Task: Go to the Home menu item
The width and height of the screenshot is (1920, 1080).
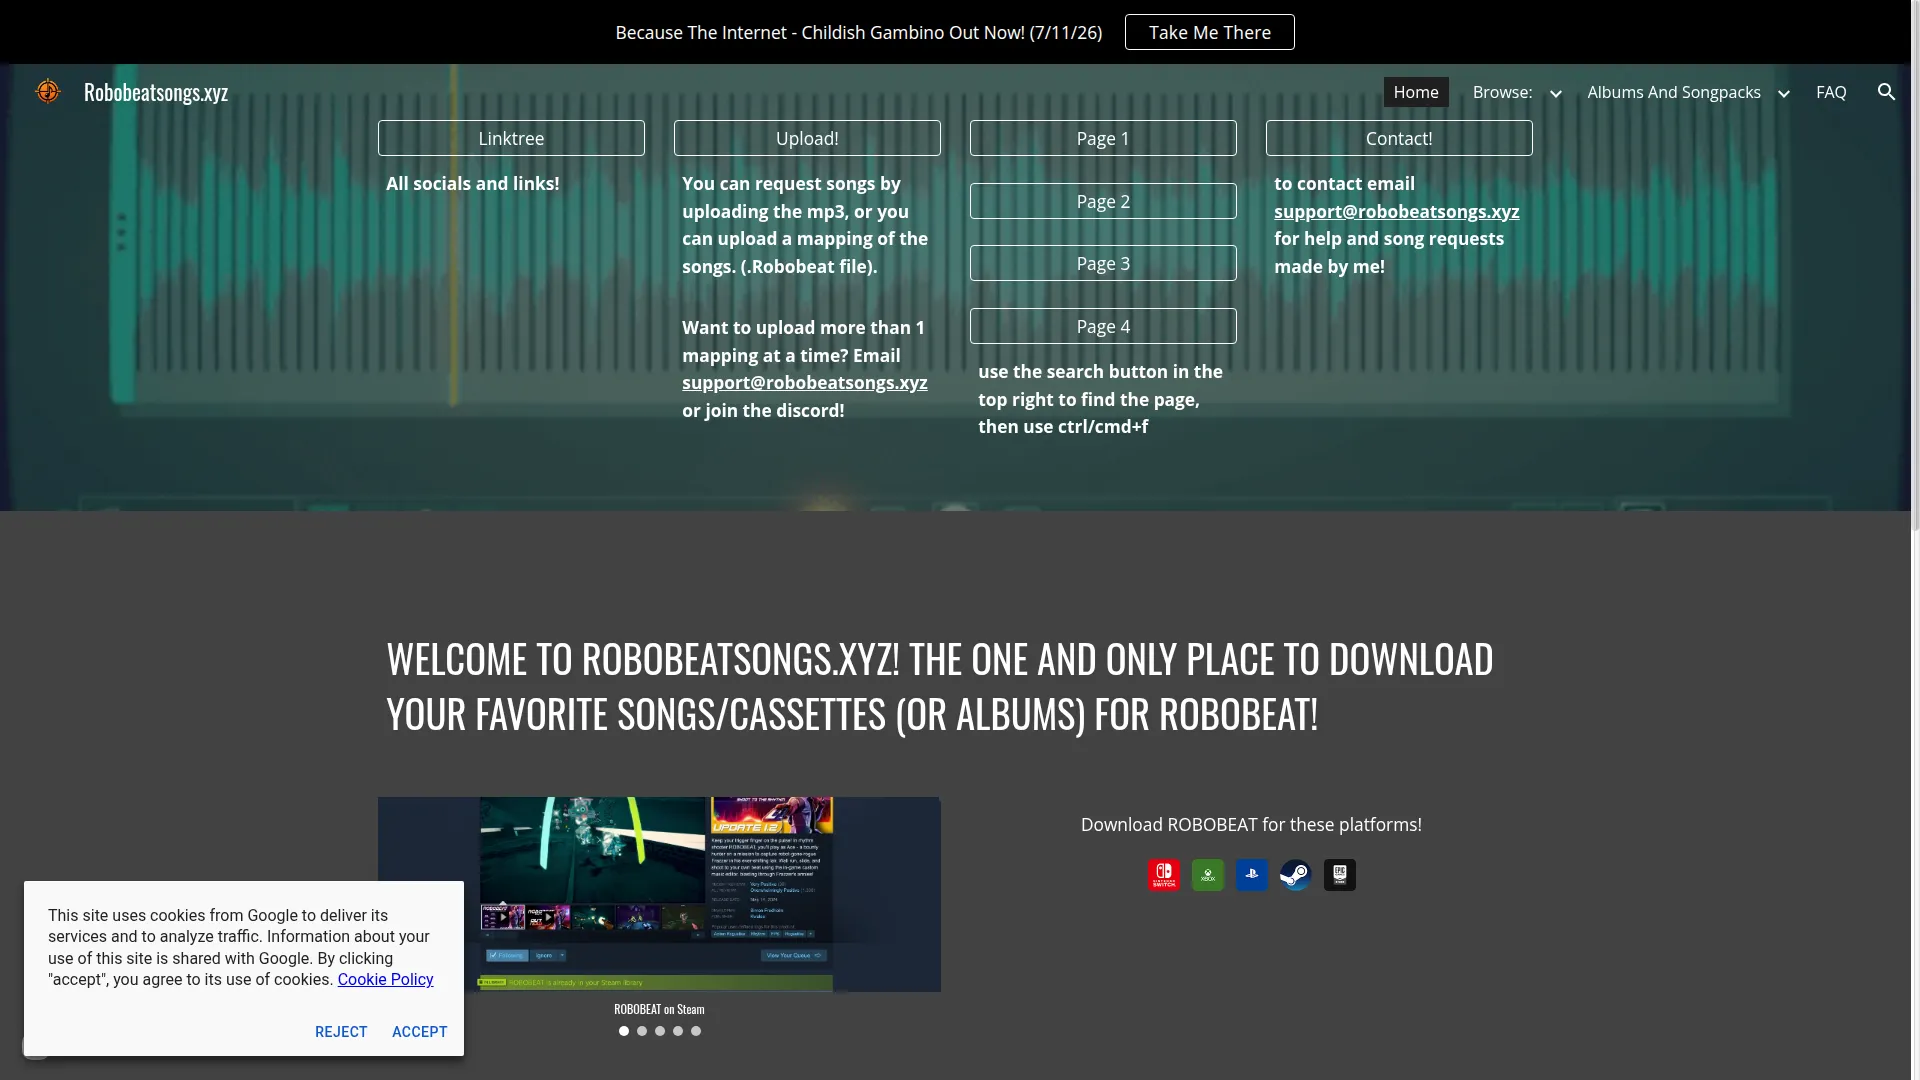Action: point(1416,92)
